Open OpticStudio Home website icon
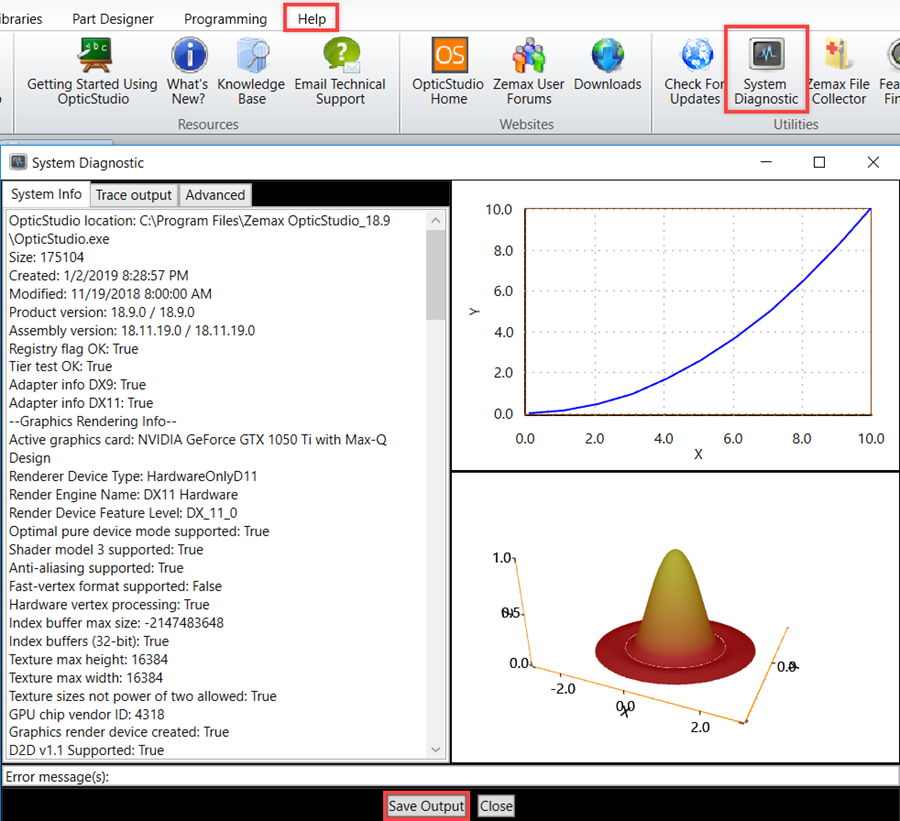Screen dimensions: 900x821 pos(449,55)
